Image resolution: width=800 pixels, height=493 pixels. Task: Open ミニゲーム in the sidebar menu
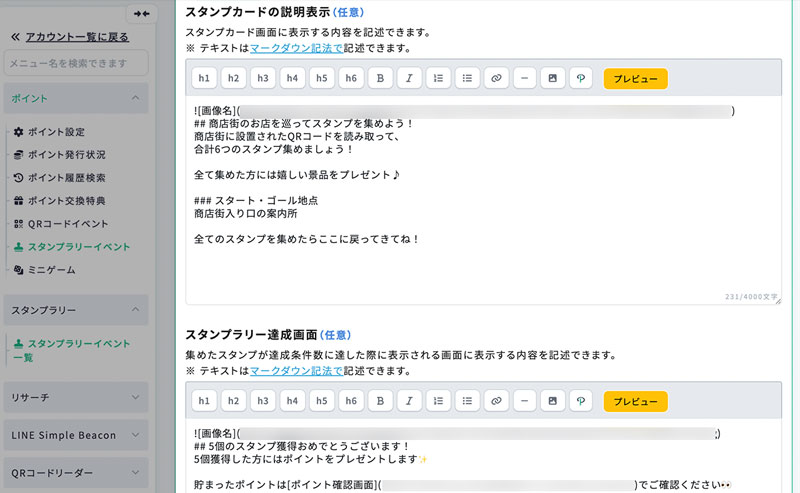pos(50,270)
